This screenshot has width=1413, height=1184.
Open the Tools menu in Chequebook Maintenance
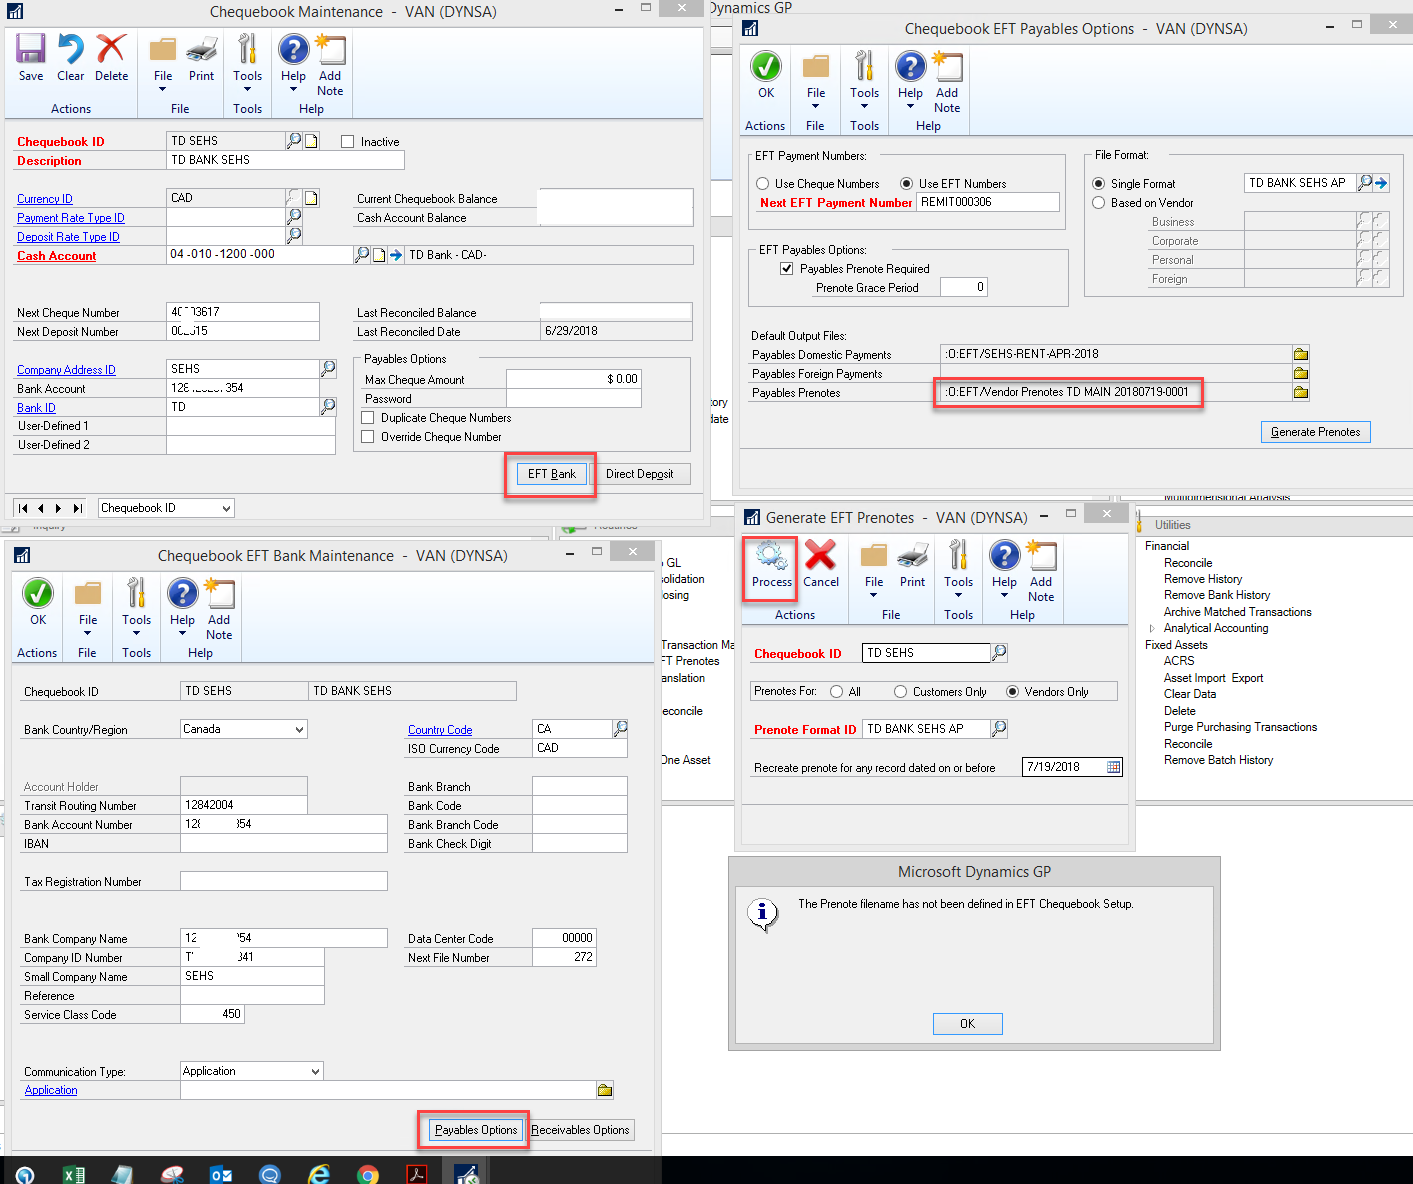(247, 63)
